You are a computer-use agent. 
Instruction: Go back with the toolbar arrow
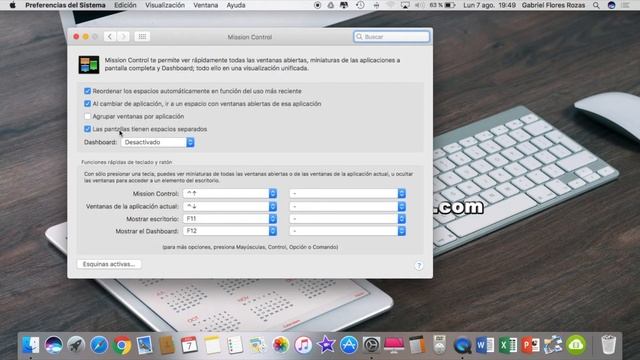(110, 37)
